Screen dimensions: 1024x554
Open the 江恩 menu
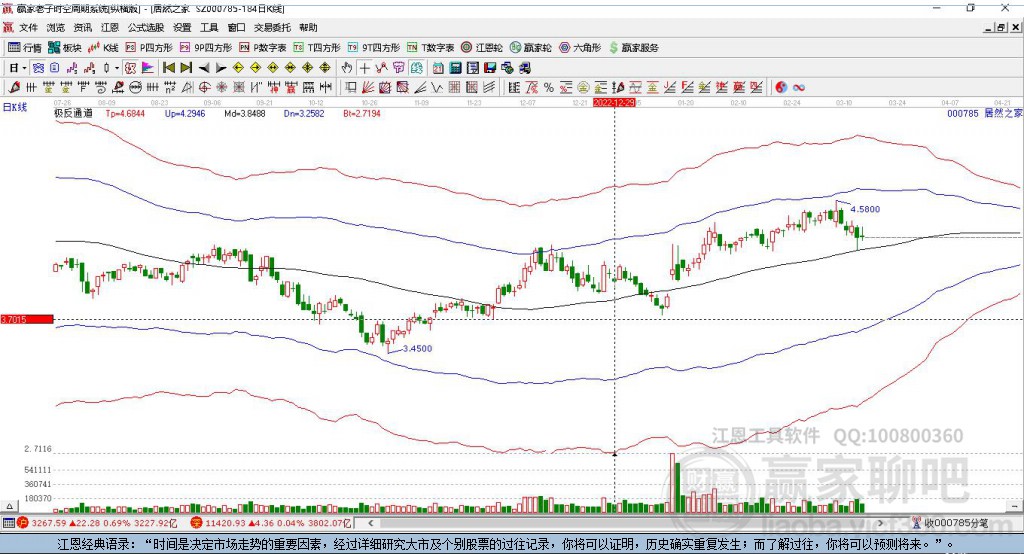[110, 27]
